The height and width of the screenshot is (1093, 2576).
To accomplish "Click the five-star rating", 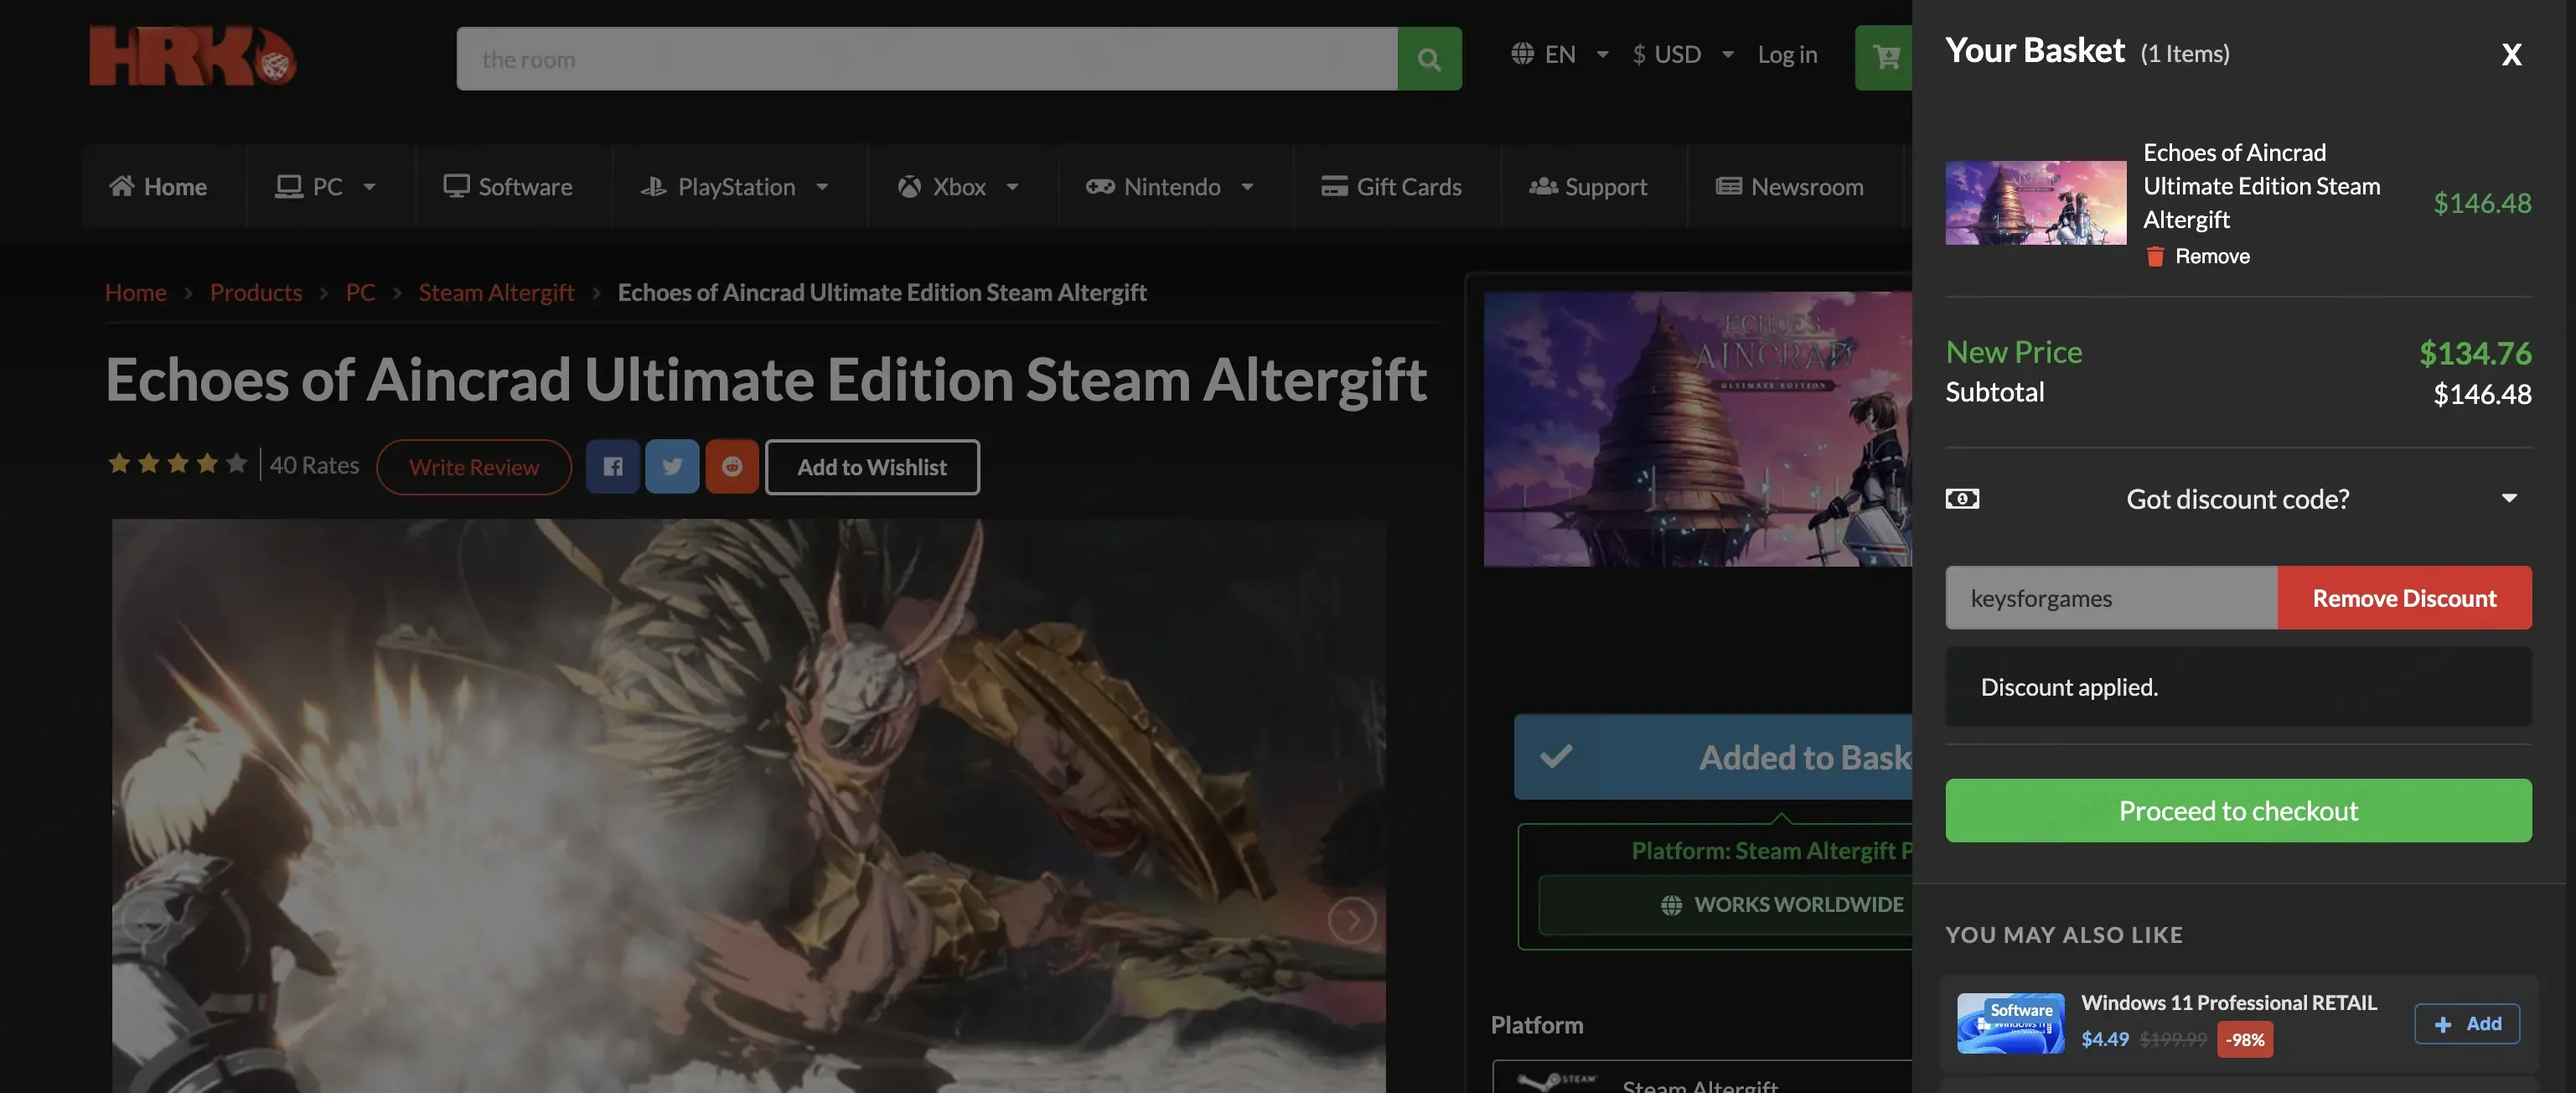I will pyautogui.click(x=177, y=463).
